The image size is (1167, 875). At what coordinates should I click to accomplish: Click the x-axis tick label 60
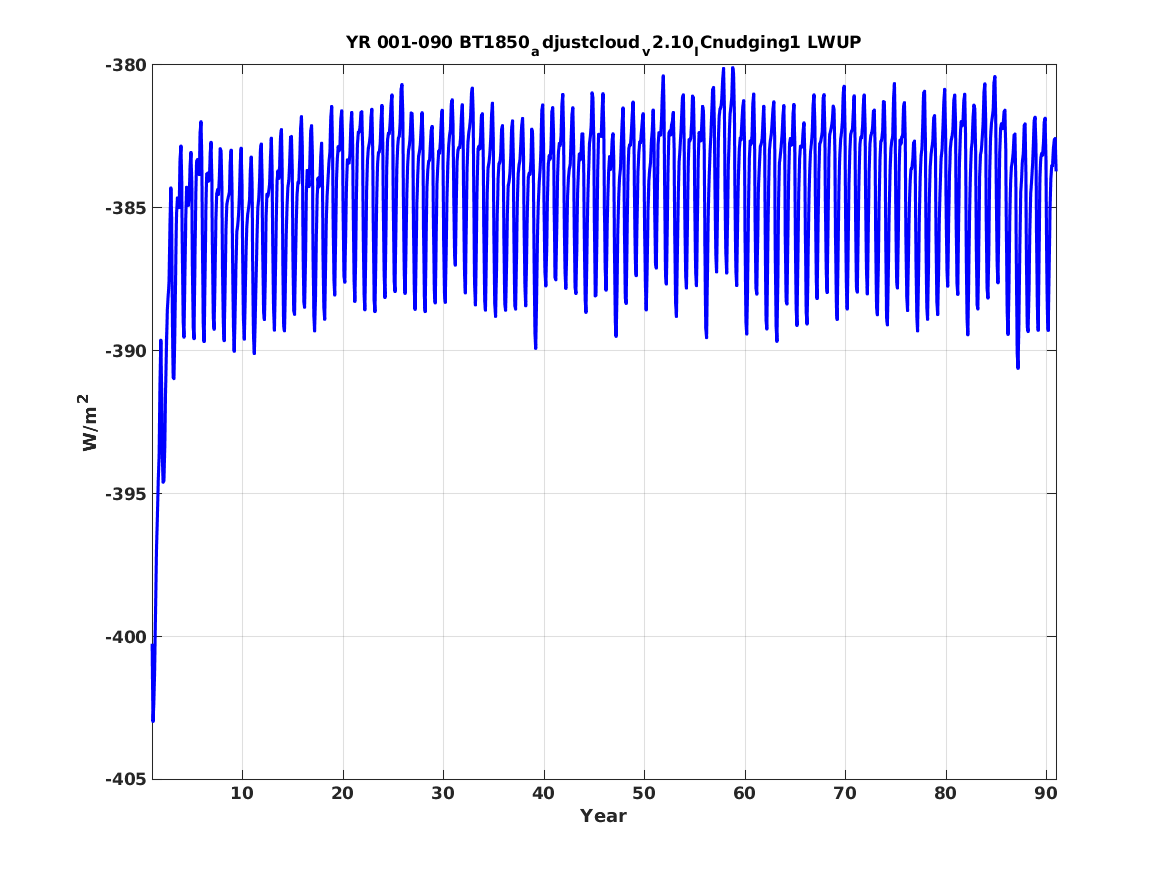pyautogui.click(x=744, y=794)
